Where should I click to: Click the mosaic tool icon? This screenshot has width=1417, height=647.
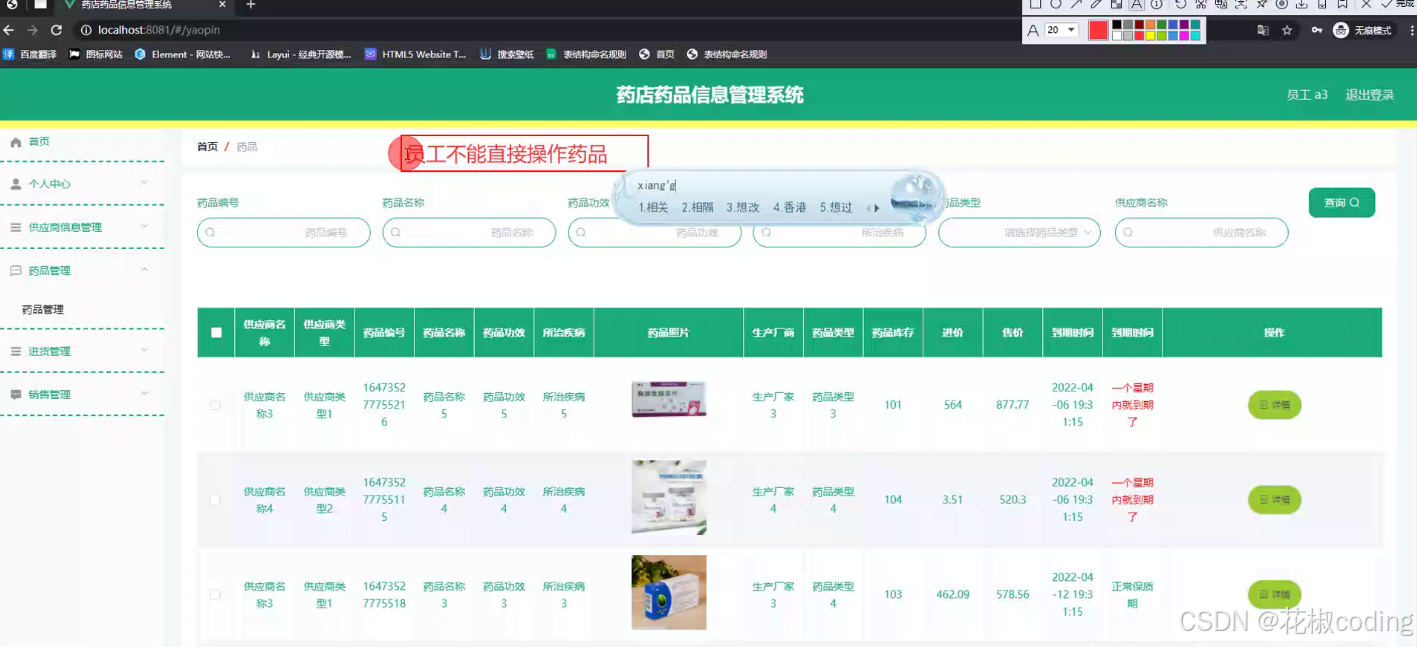(1118, 7)
